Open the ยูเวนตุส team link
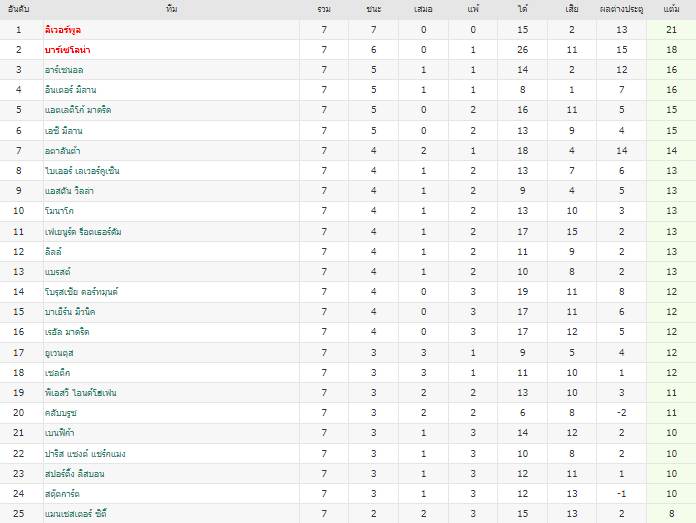Screen dimensions: 696x523 [59, 353]
